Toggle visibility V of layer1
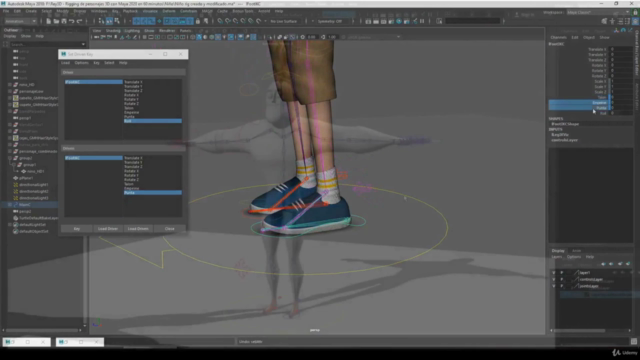Viewport: 640px width, 360px height. pos(554,273)
